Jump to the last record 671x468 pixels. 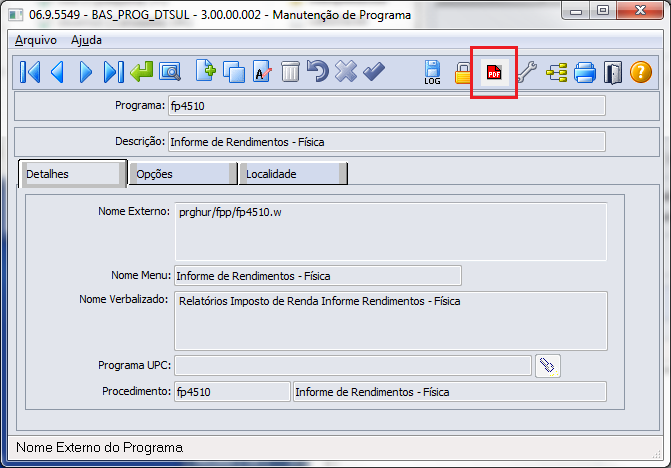(x=113, y=72)
